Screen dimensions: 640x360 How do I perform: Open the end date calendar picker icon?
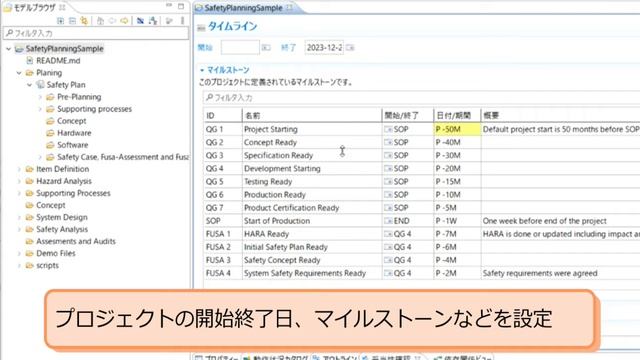350,48
